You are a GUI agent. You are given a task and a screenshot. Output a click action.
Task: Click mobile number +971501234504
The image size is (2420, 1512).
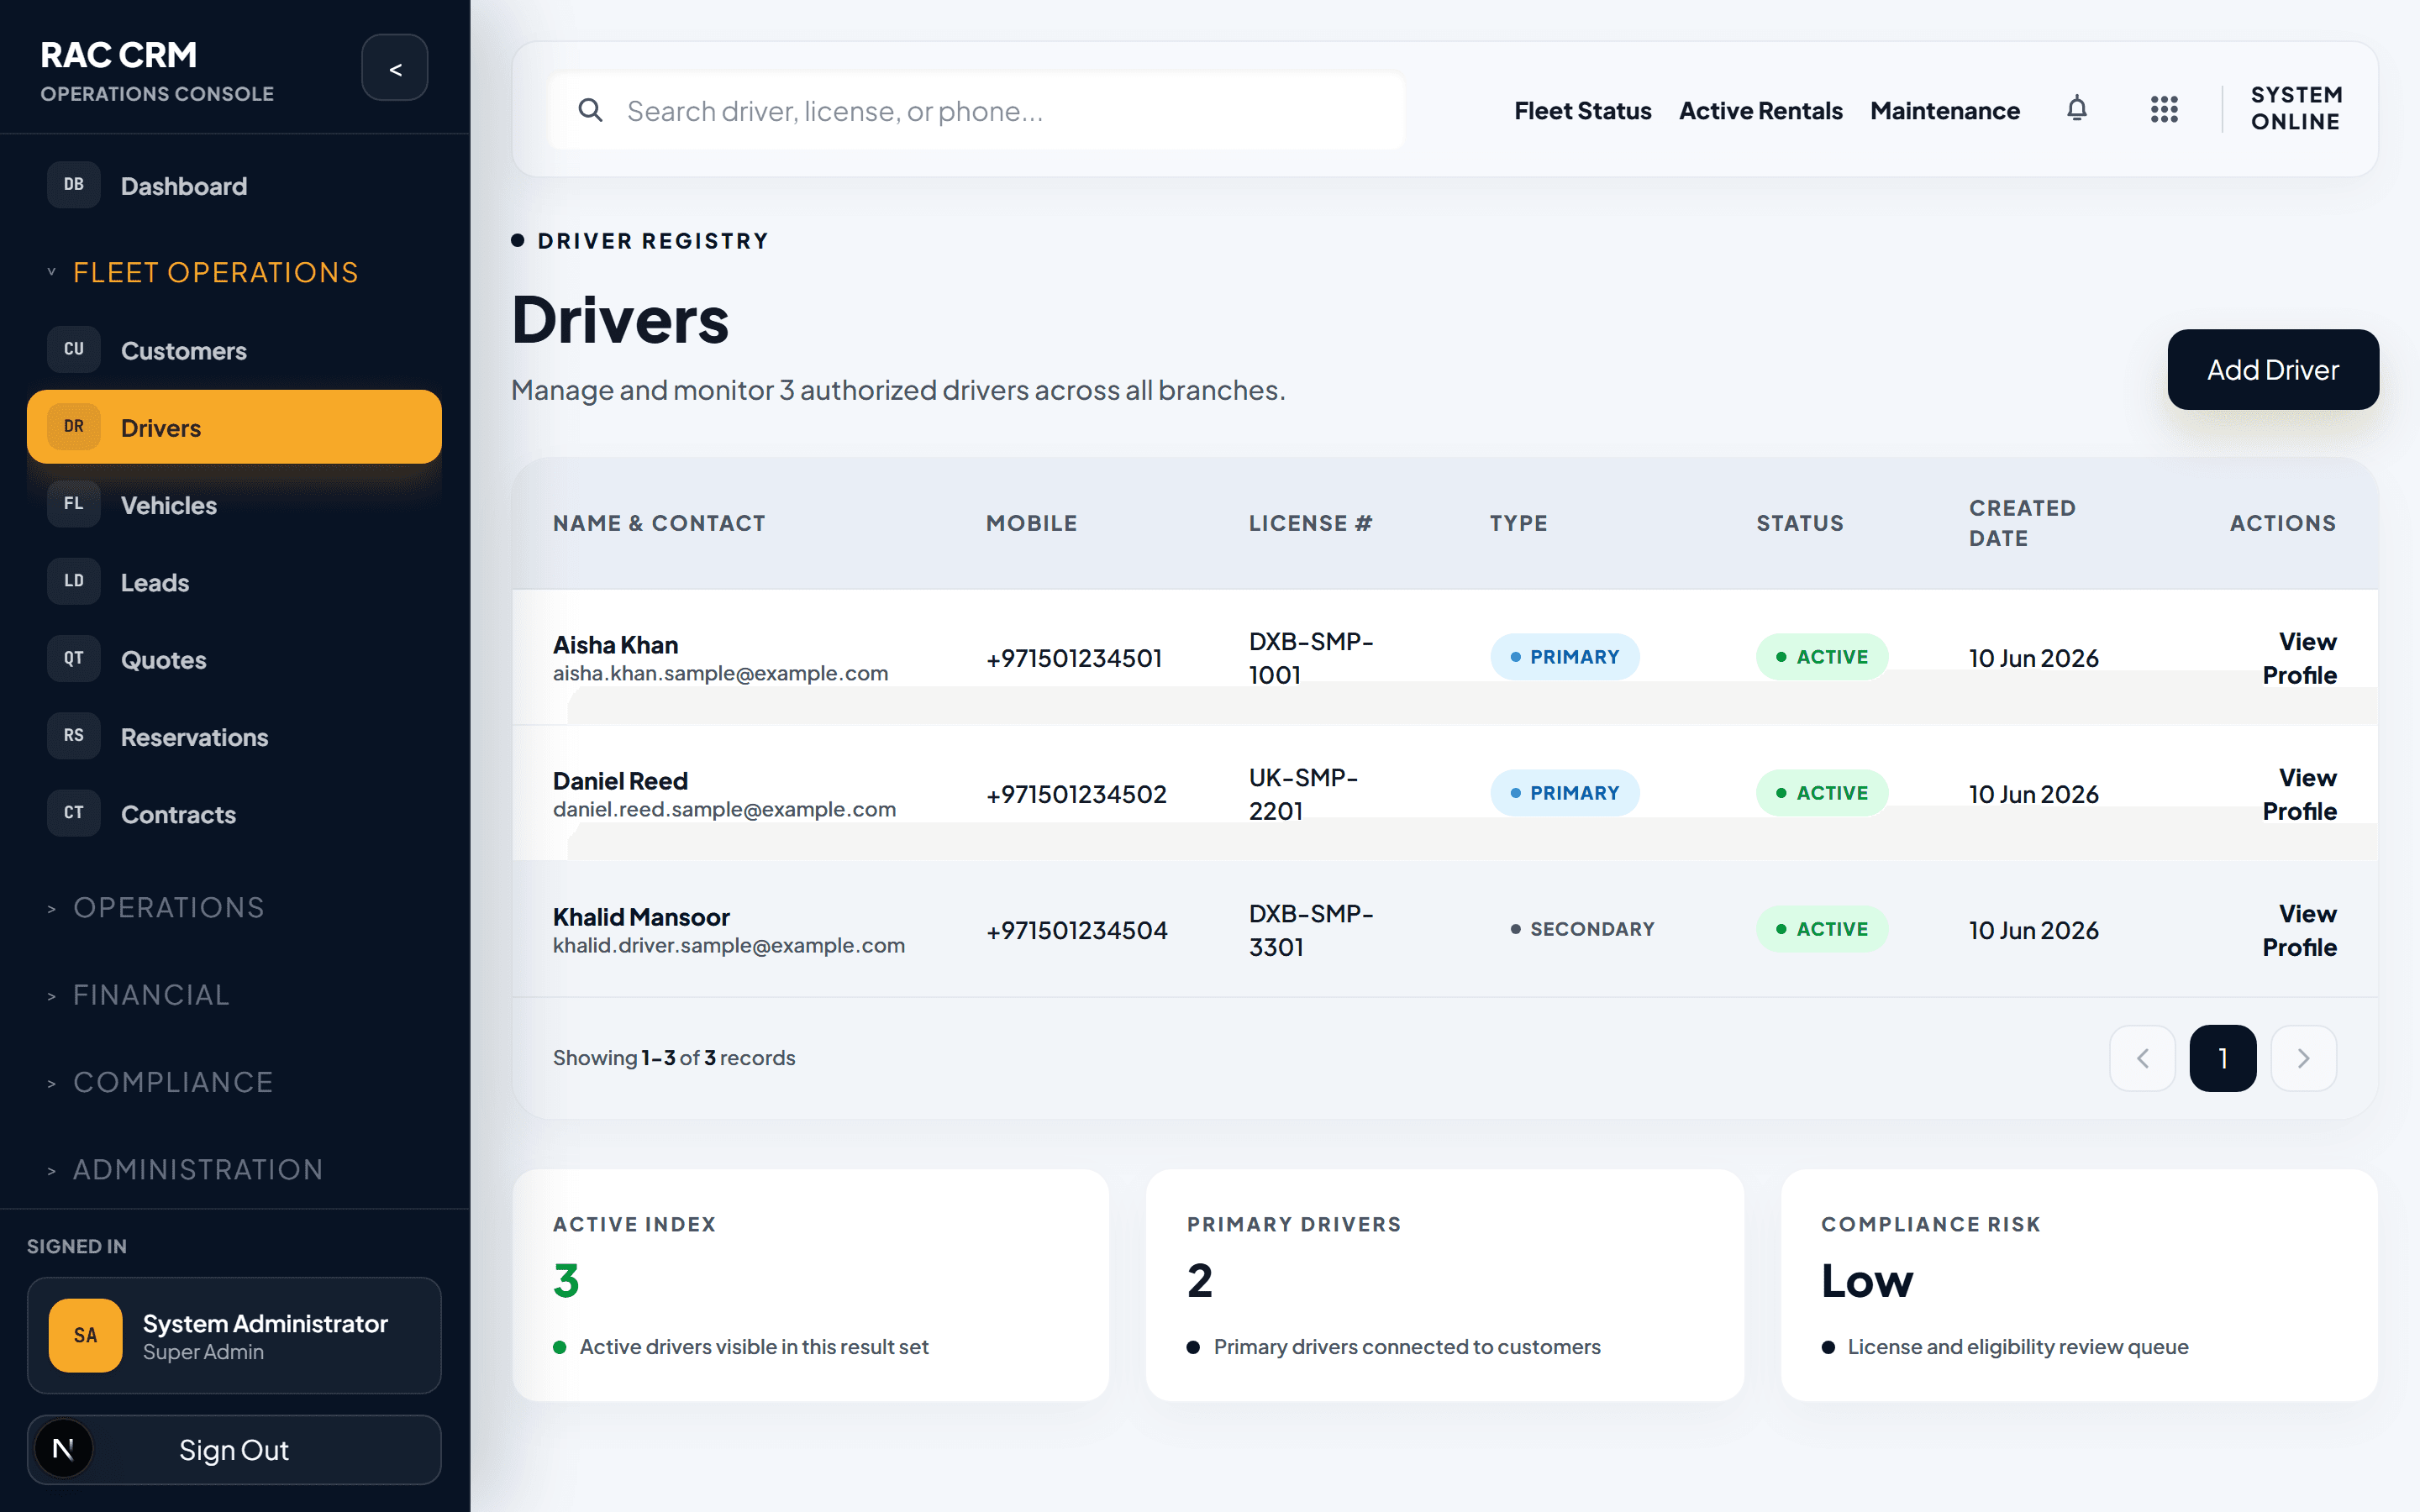point(1076,931)
